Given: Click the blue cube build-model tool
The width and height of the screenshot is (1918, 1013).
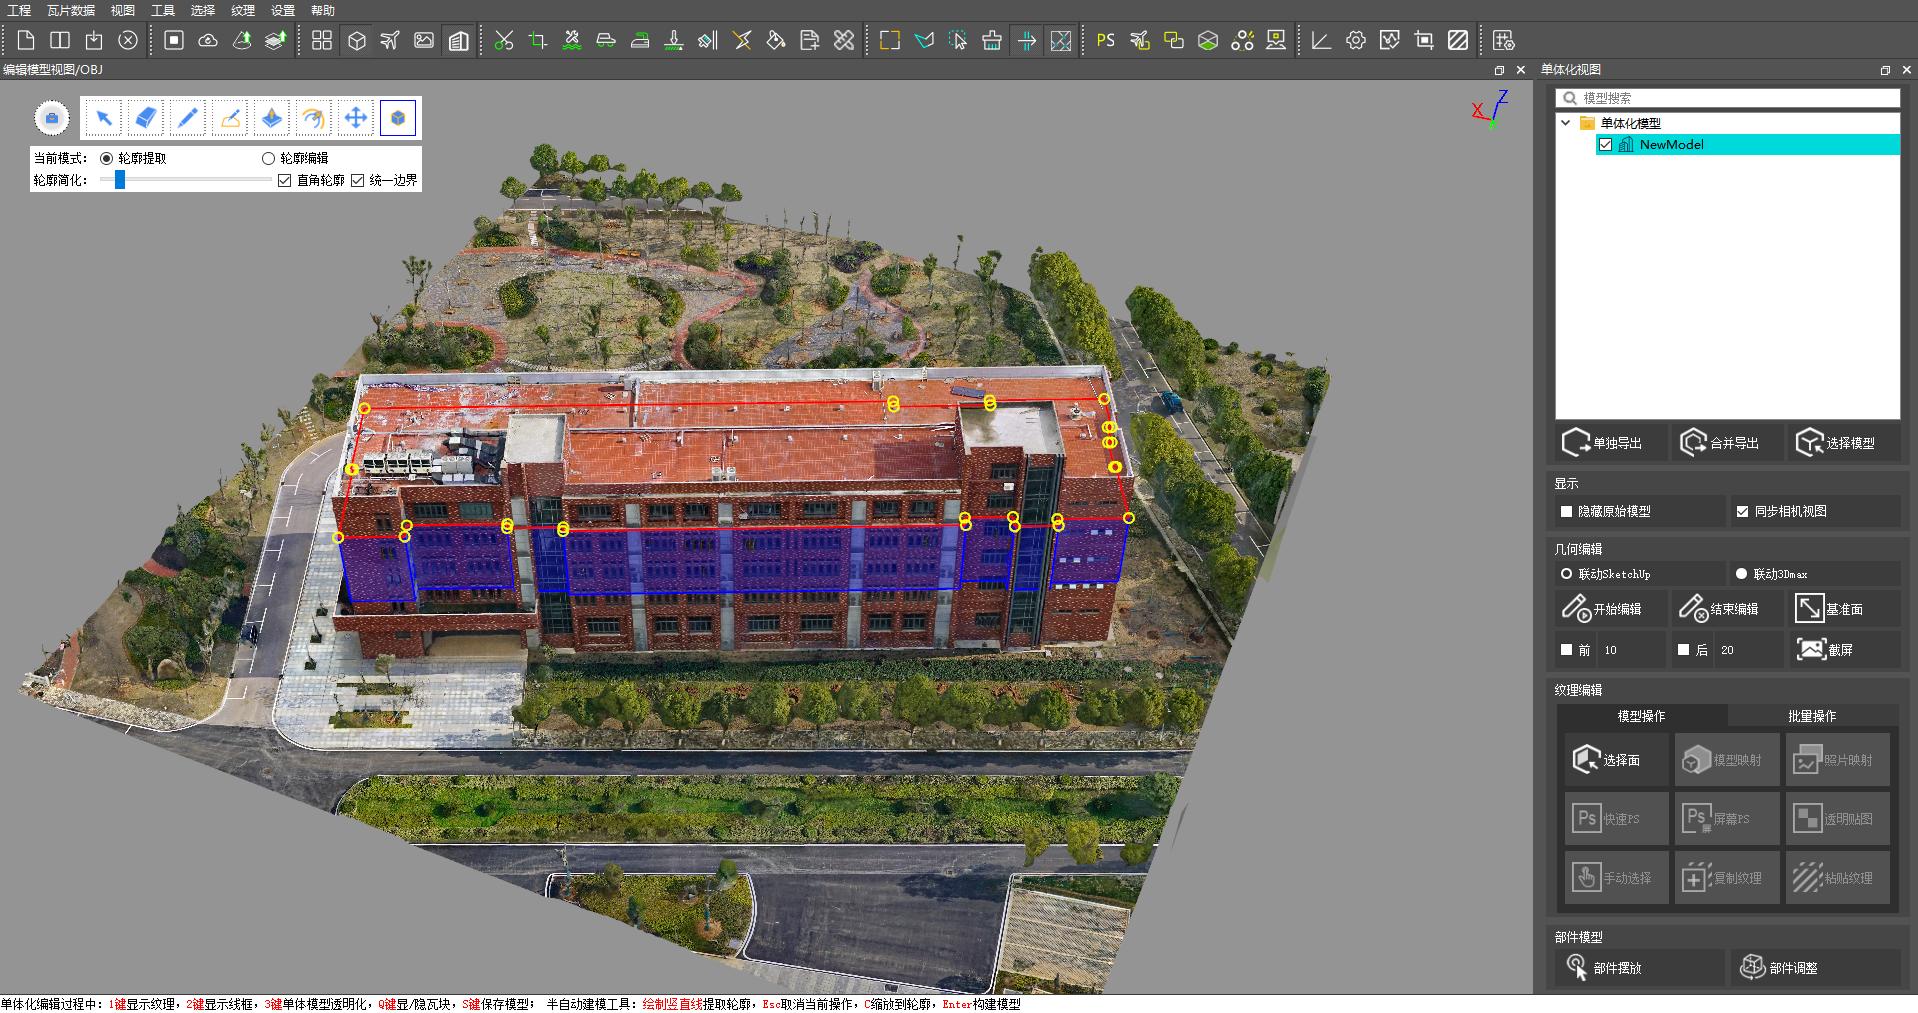Looking at the screenshot, I should pos(398,118).
